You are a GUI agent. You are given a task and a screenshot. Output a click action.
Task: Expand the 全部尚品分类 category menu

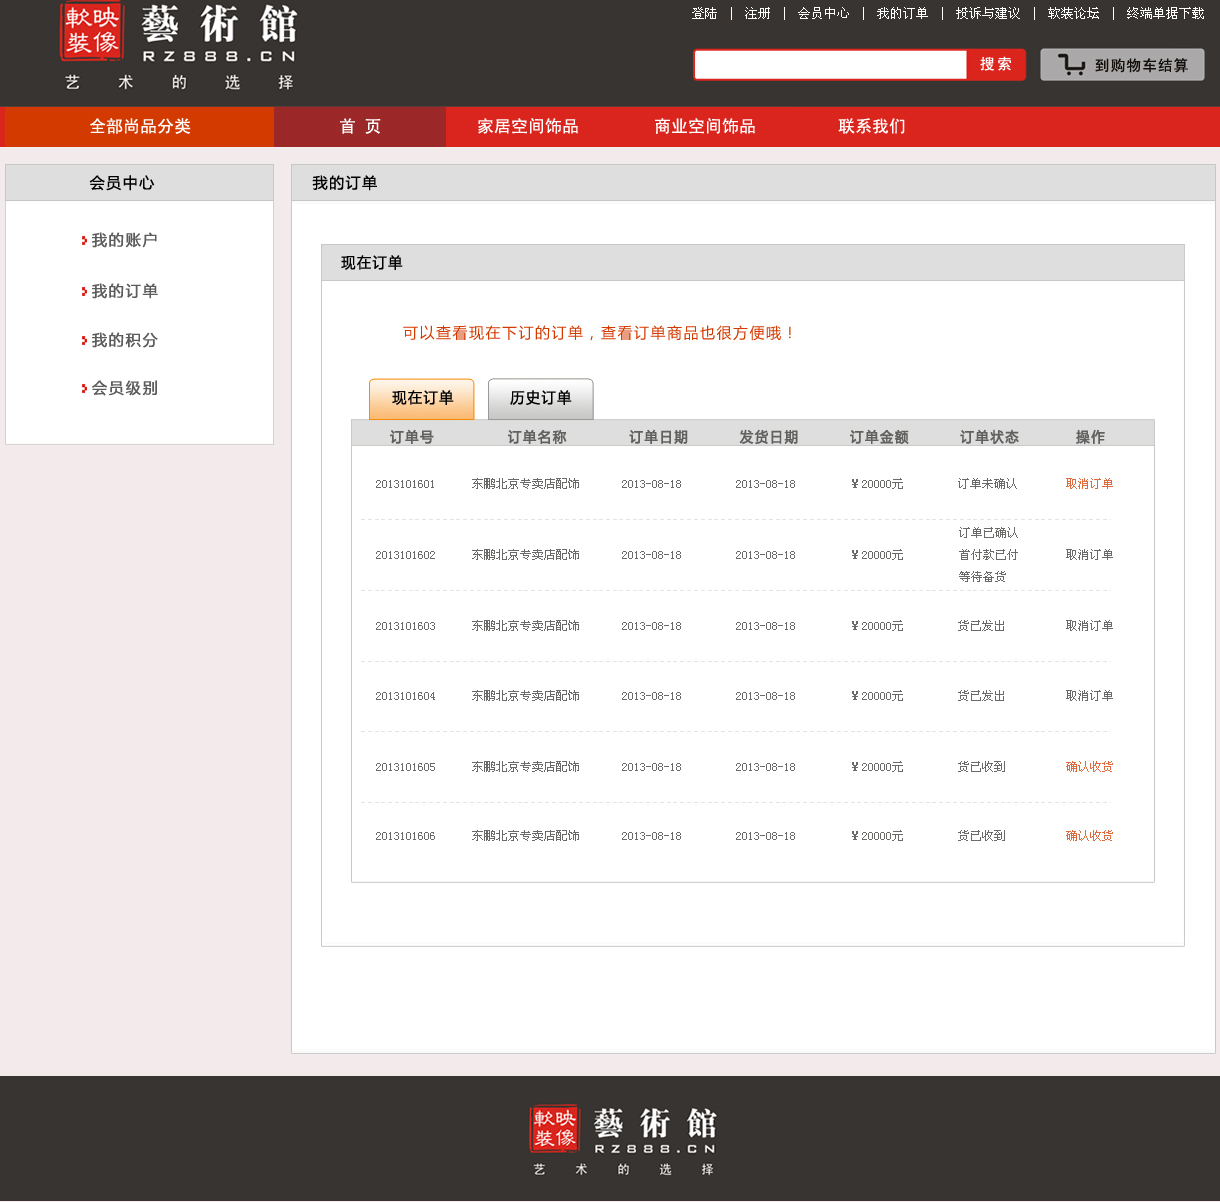(140, 127)
